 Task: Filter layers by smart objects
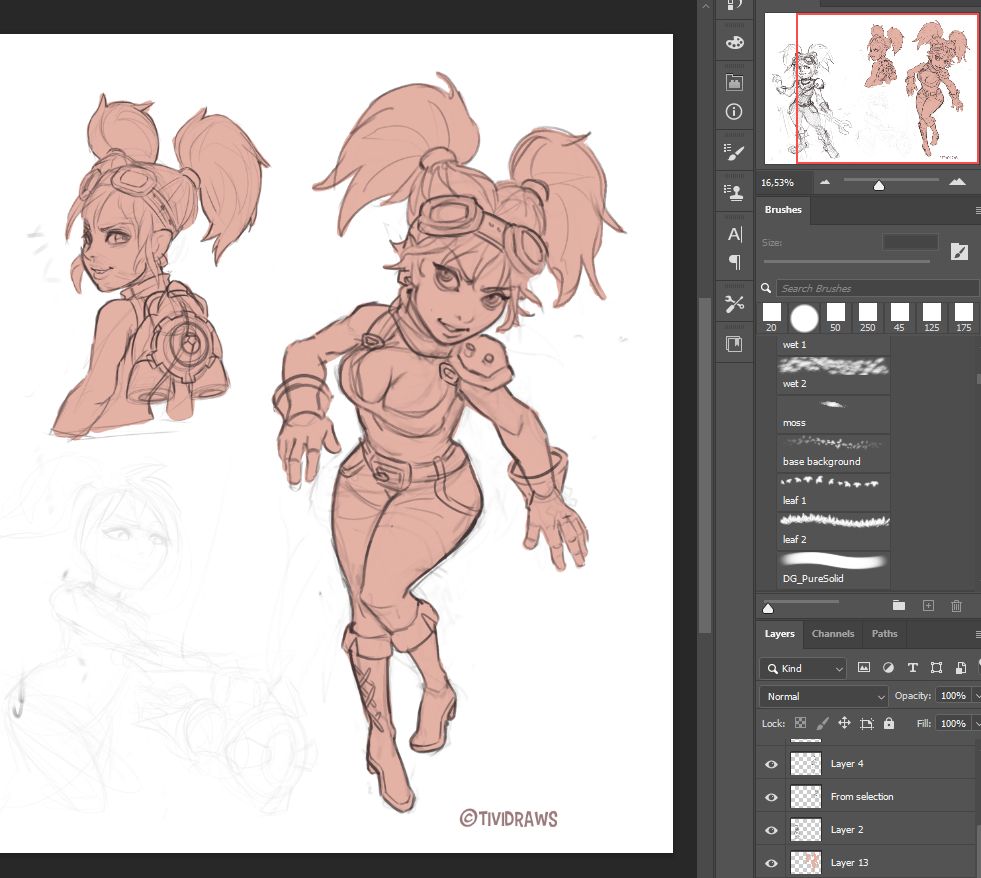tap(960, 668)
